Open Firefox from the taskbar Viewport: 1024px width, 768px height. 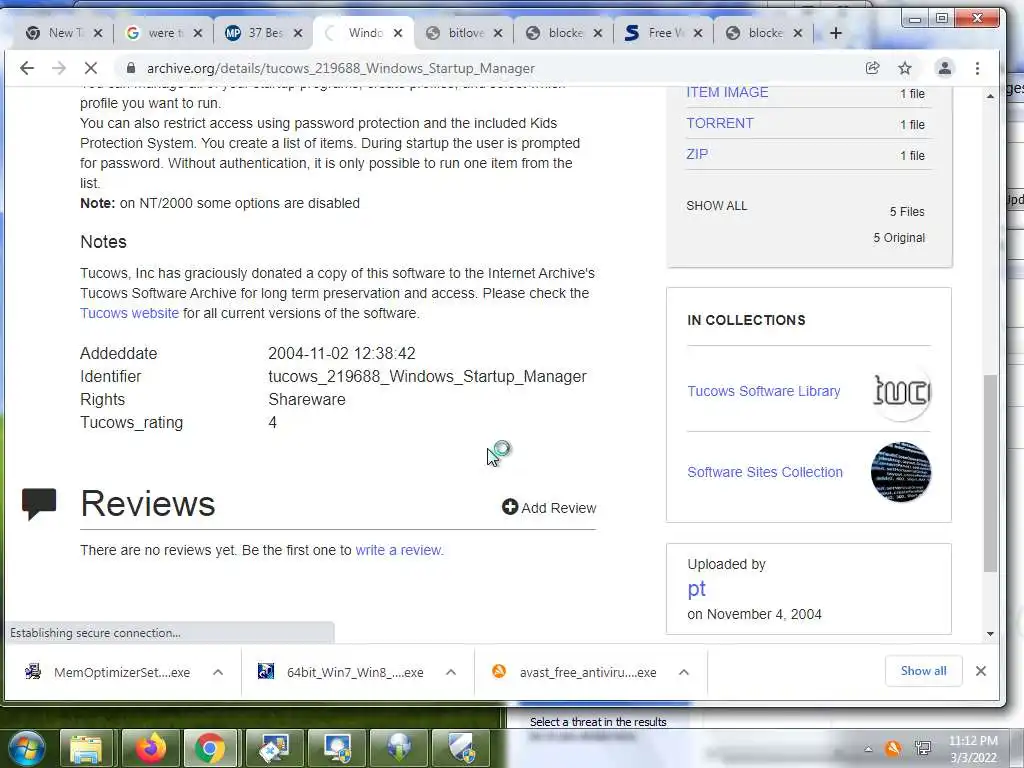(x=150, y=748)
